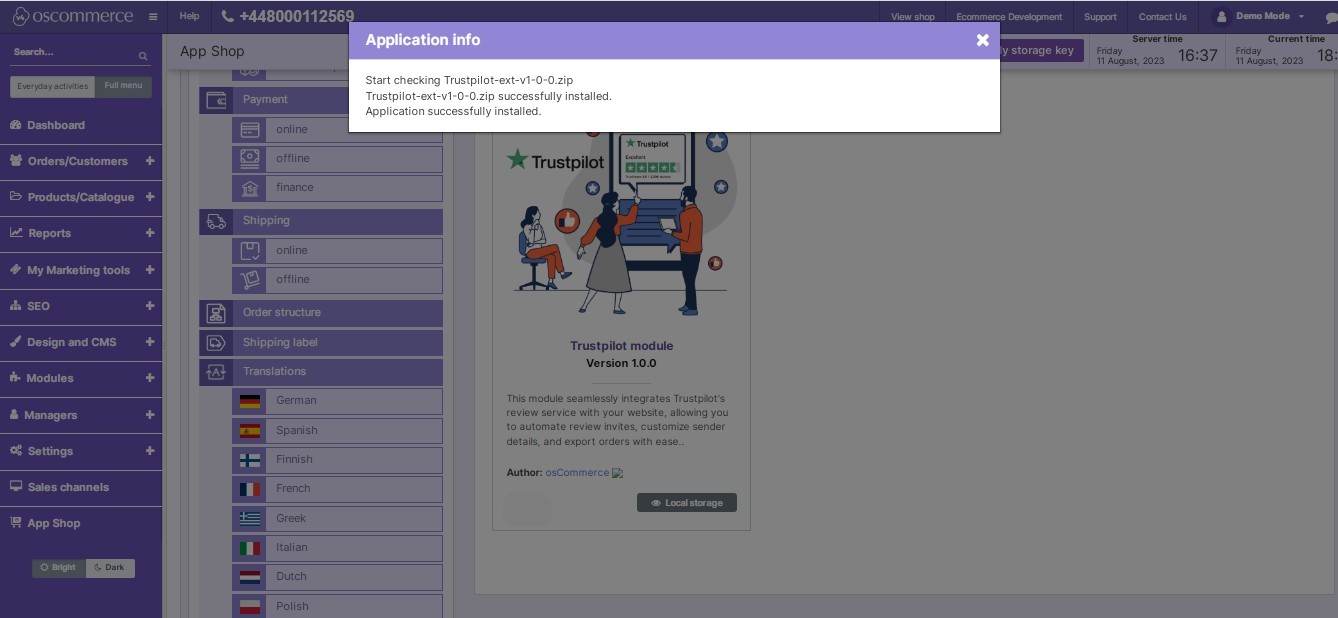Click the online payment card icon
The height and width of the screenshot is (618, 1338).
250,130
